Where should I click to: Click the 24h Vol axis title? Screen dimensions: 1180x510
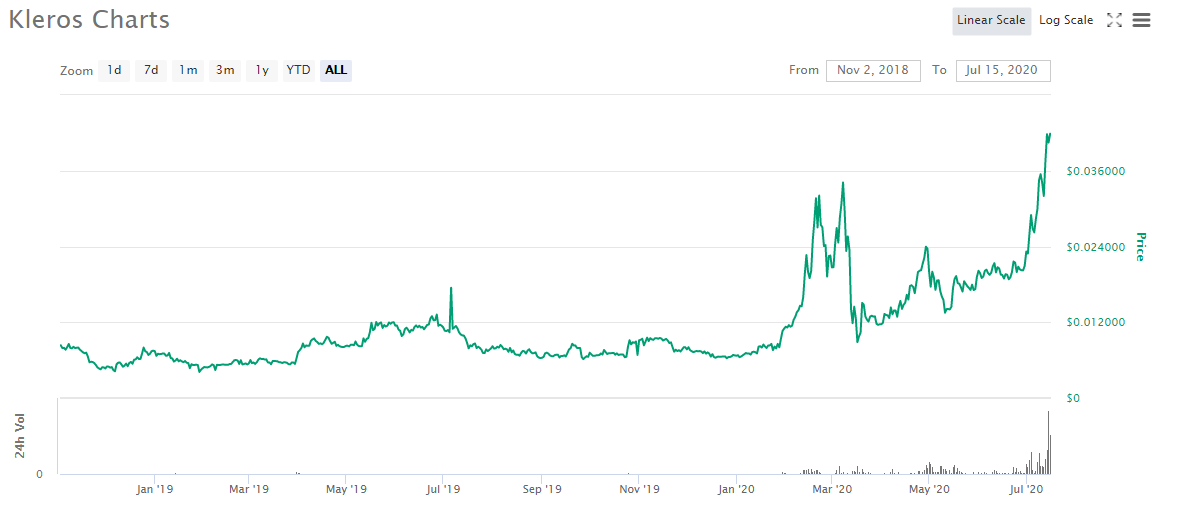point(20,436)
